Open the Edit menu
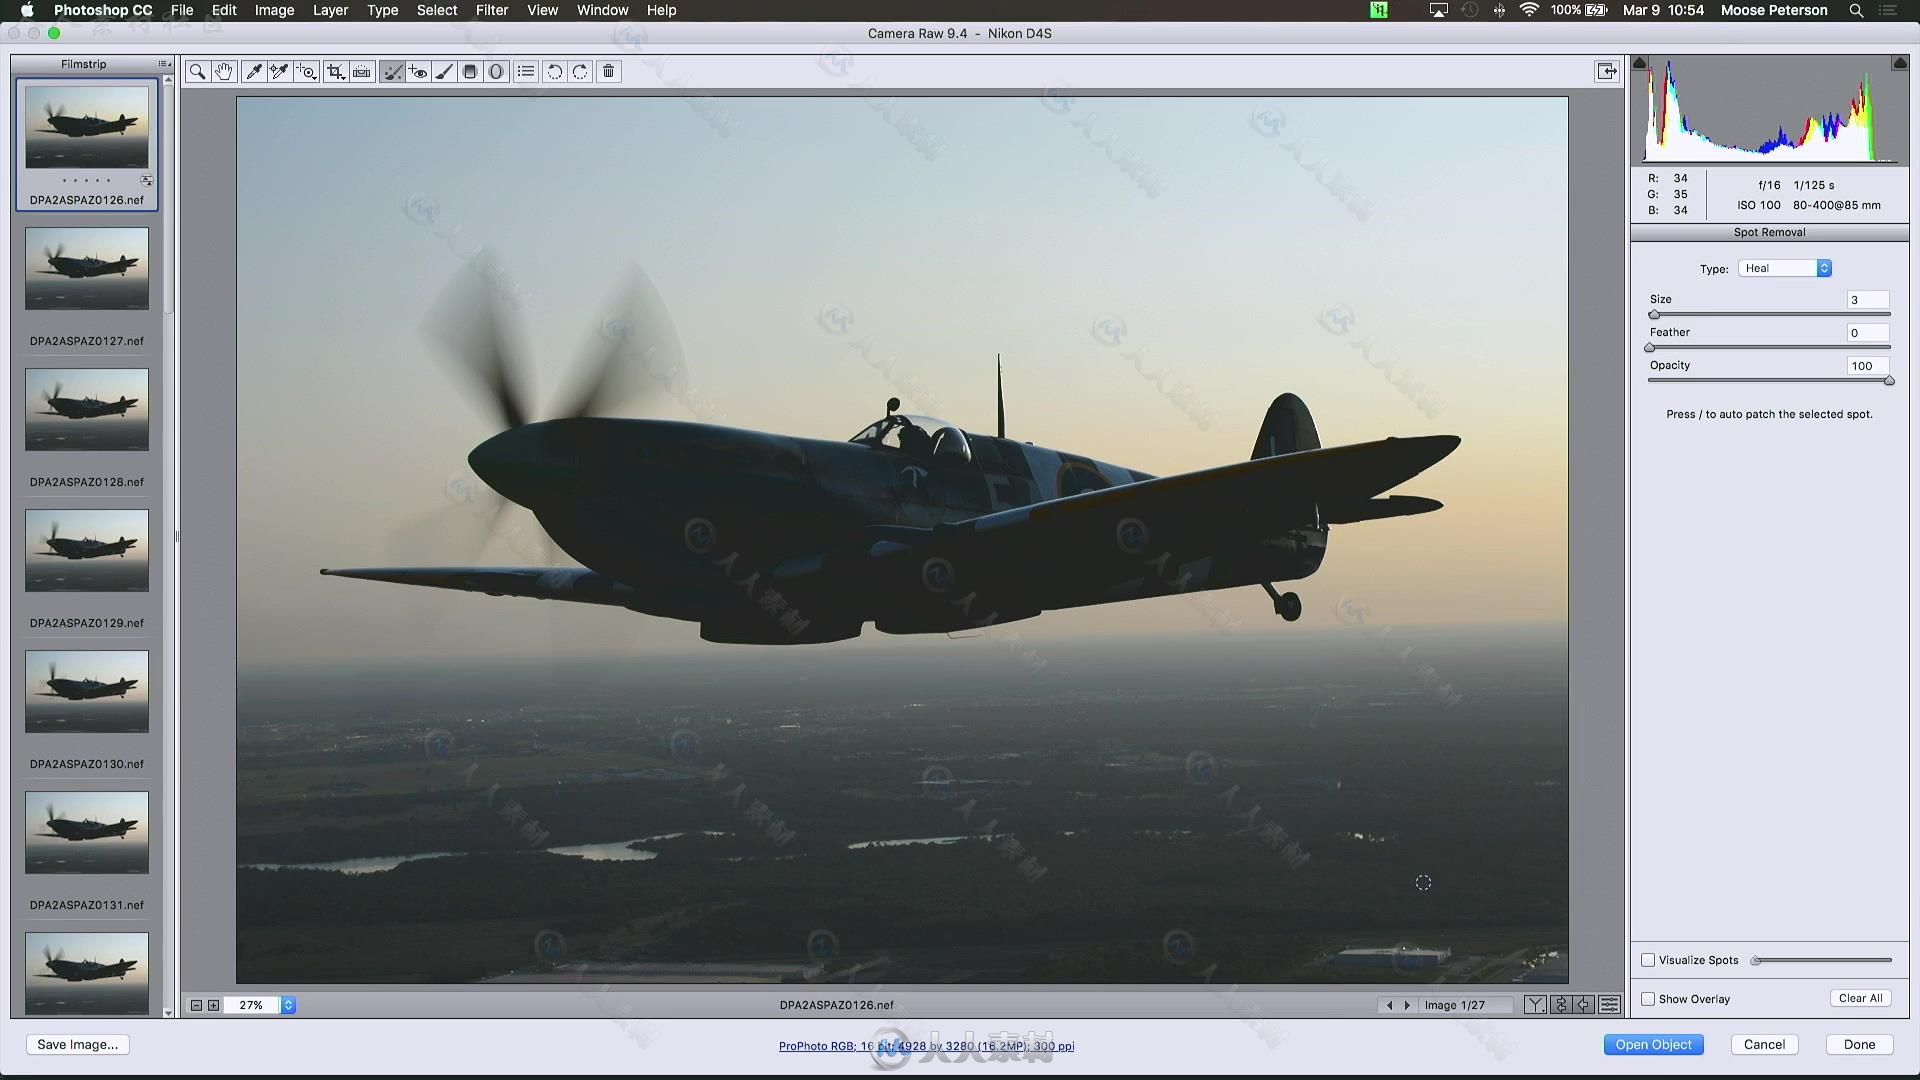This screenshot has width=1920, height=1080. [x=224, y=10]
